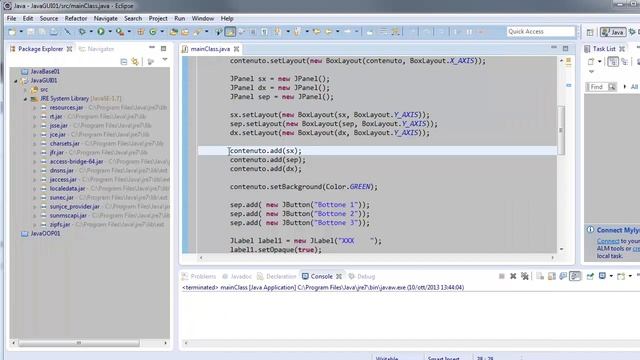Viewport: 640px width, 360px height.
Task: Select the JavaBase01 project
Action: click(45, 71)
